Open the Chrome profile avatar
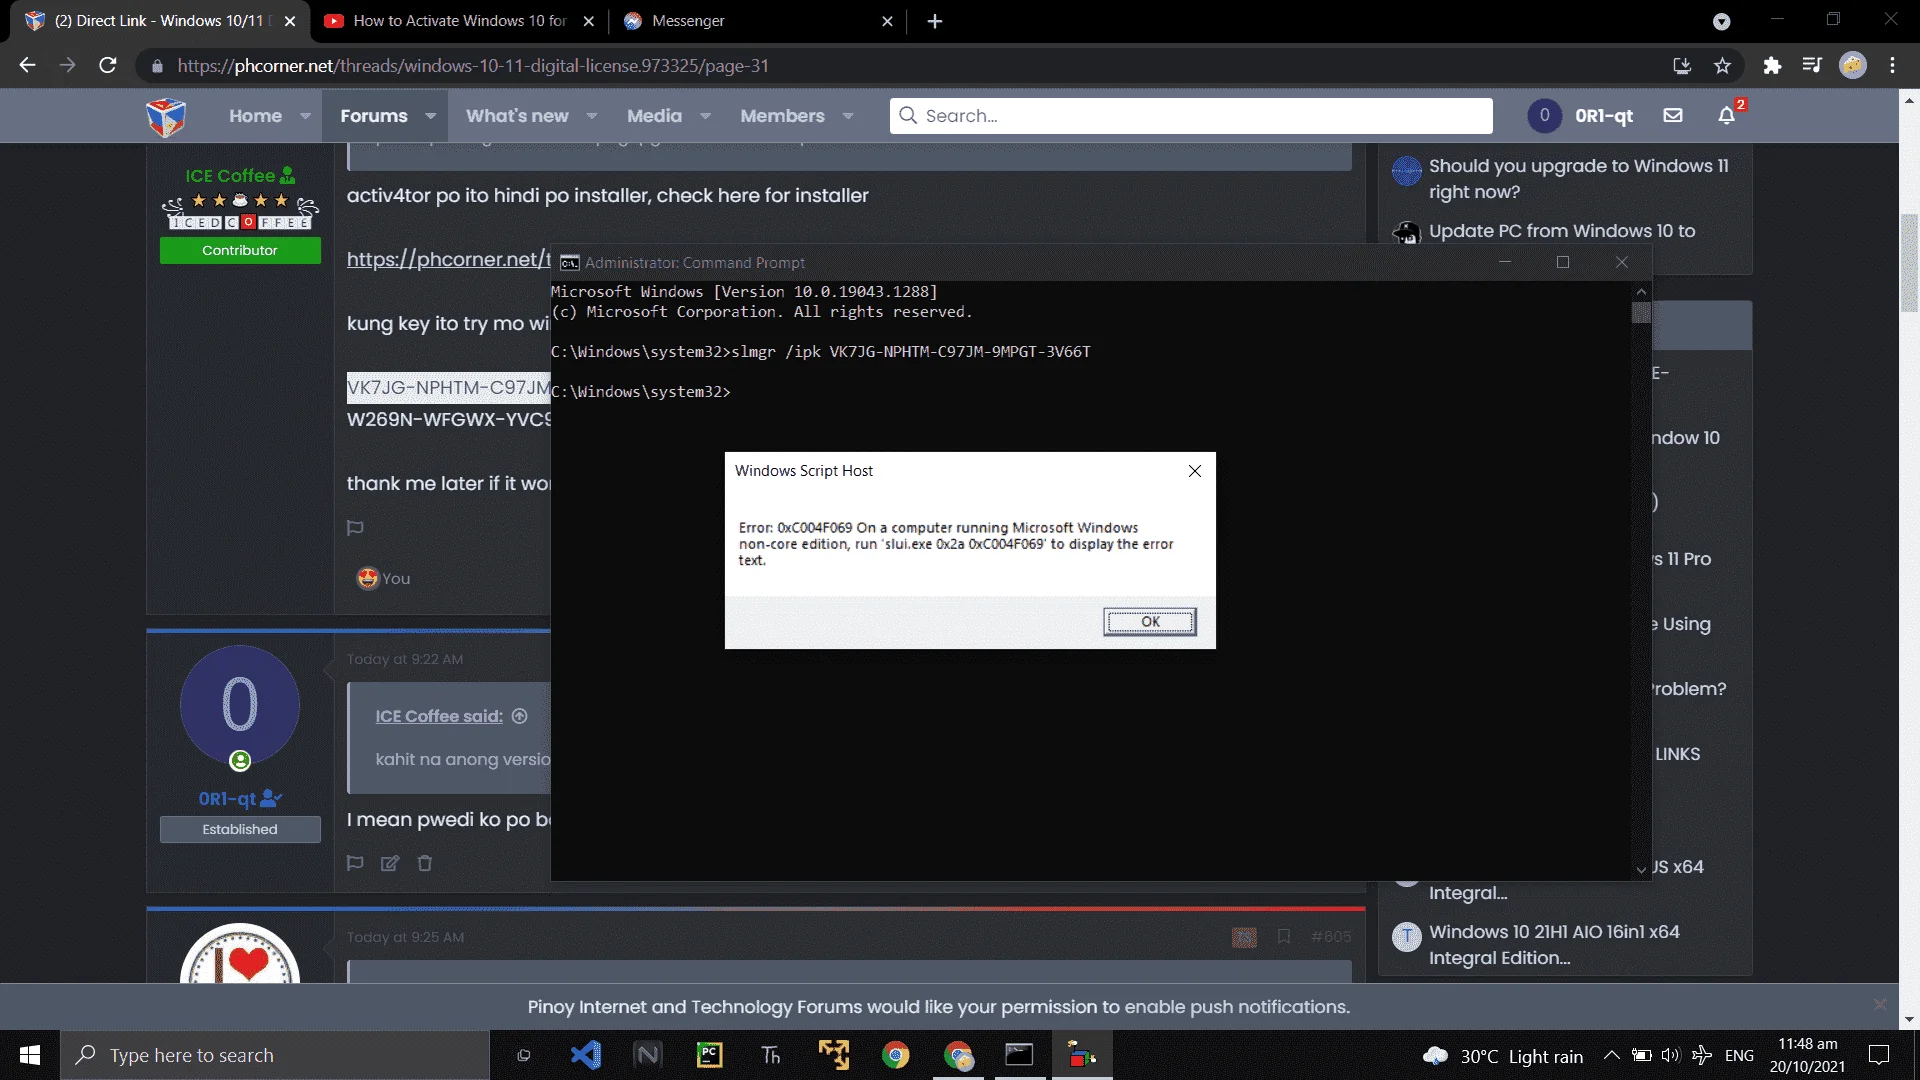1920x1080 pixels. [x=1853, y=66]
